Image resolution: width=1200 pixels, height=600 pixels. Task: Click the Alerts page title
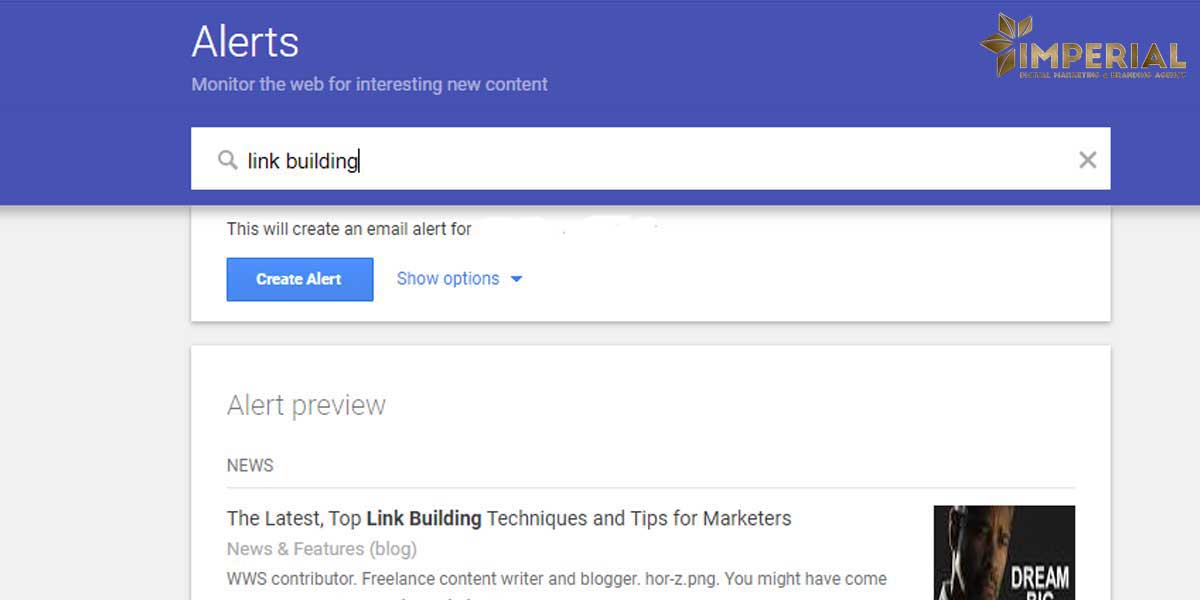point(245,42)
